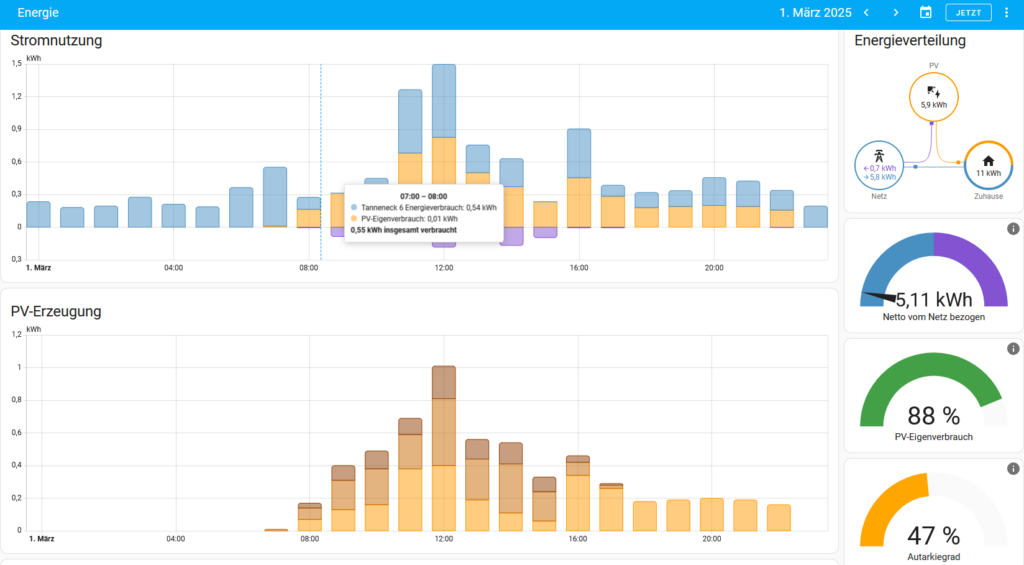Image resolution: width=1024 pixels, height=565 pixels.
Task: Show info for the PV-Eigenverbrauch gauge card
Action: [x=1012, y=349]
